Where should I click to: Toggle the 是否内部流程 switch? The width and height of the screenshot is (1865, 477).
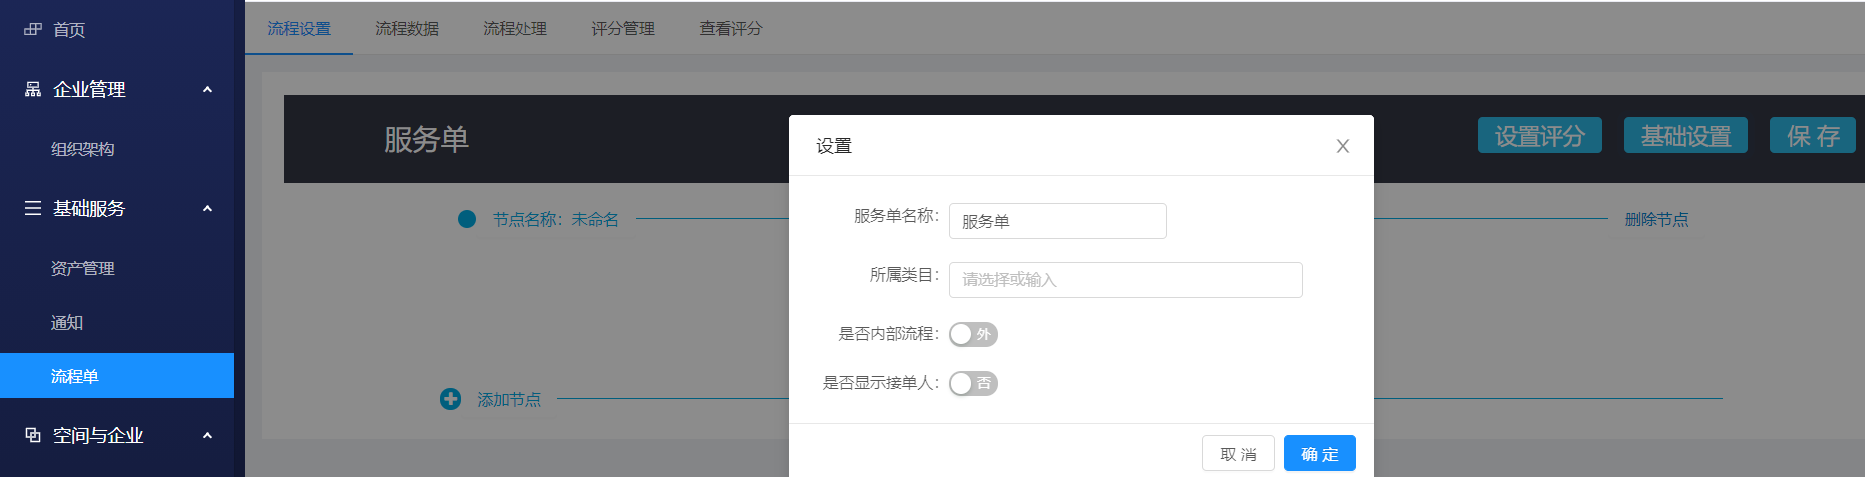click(973, 334)
